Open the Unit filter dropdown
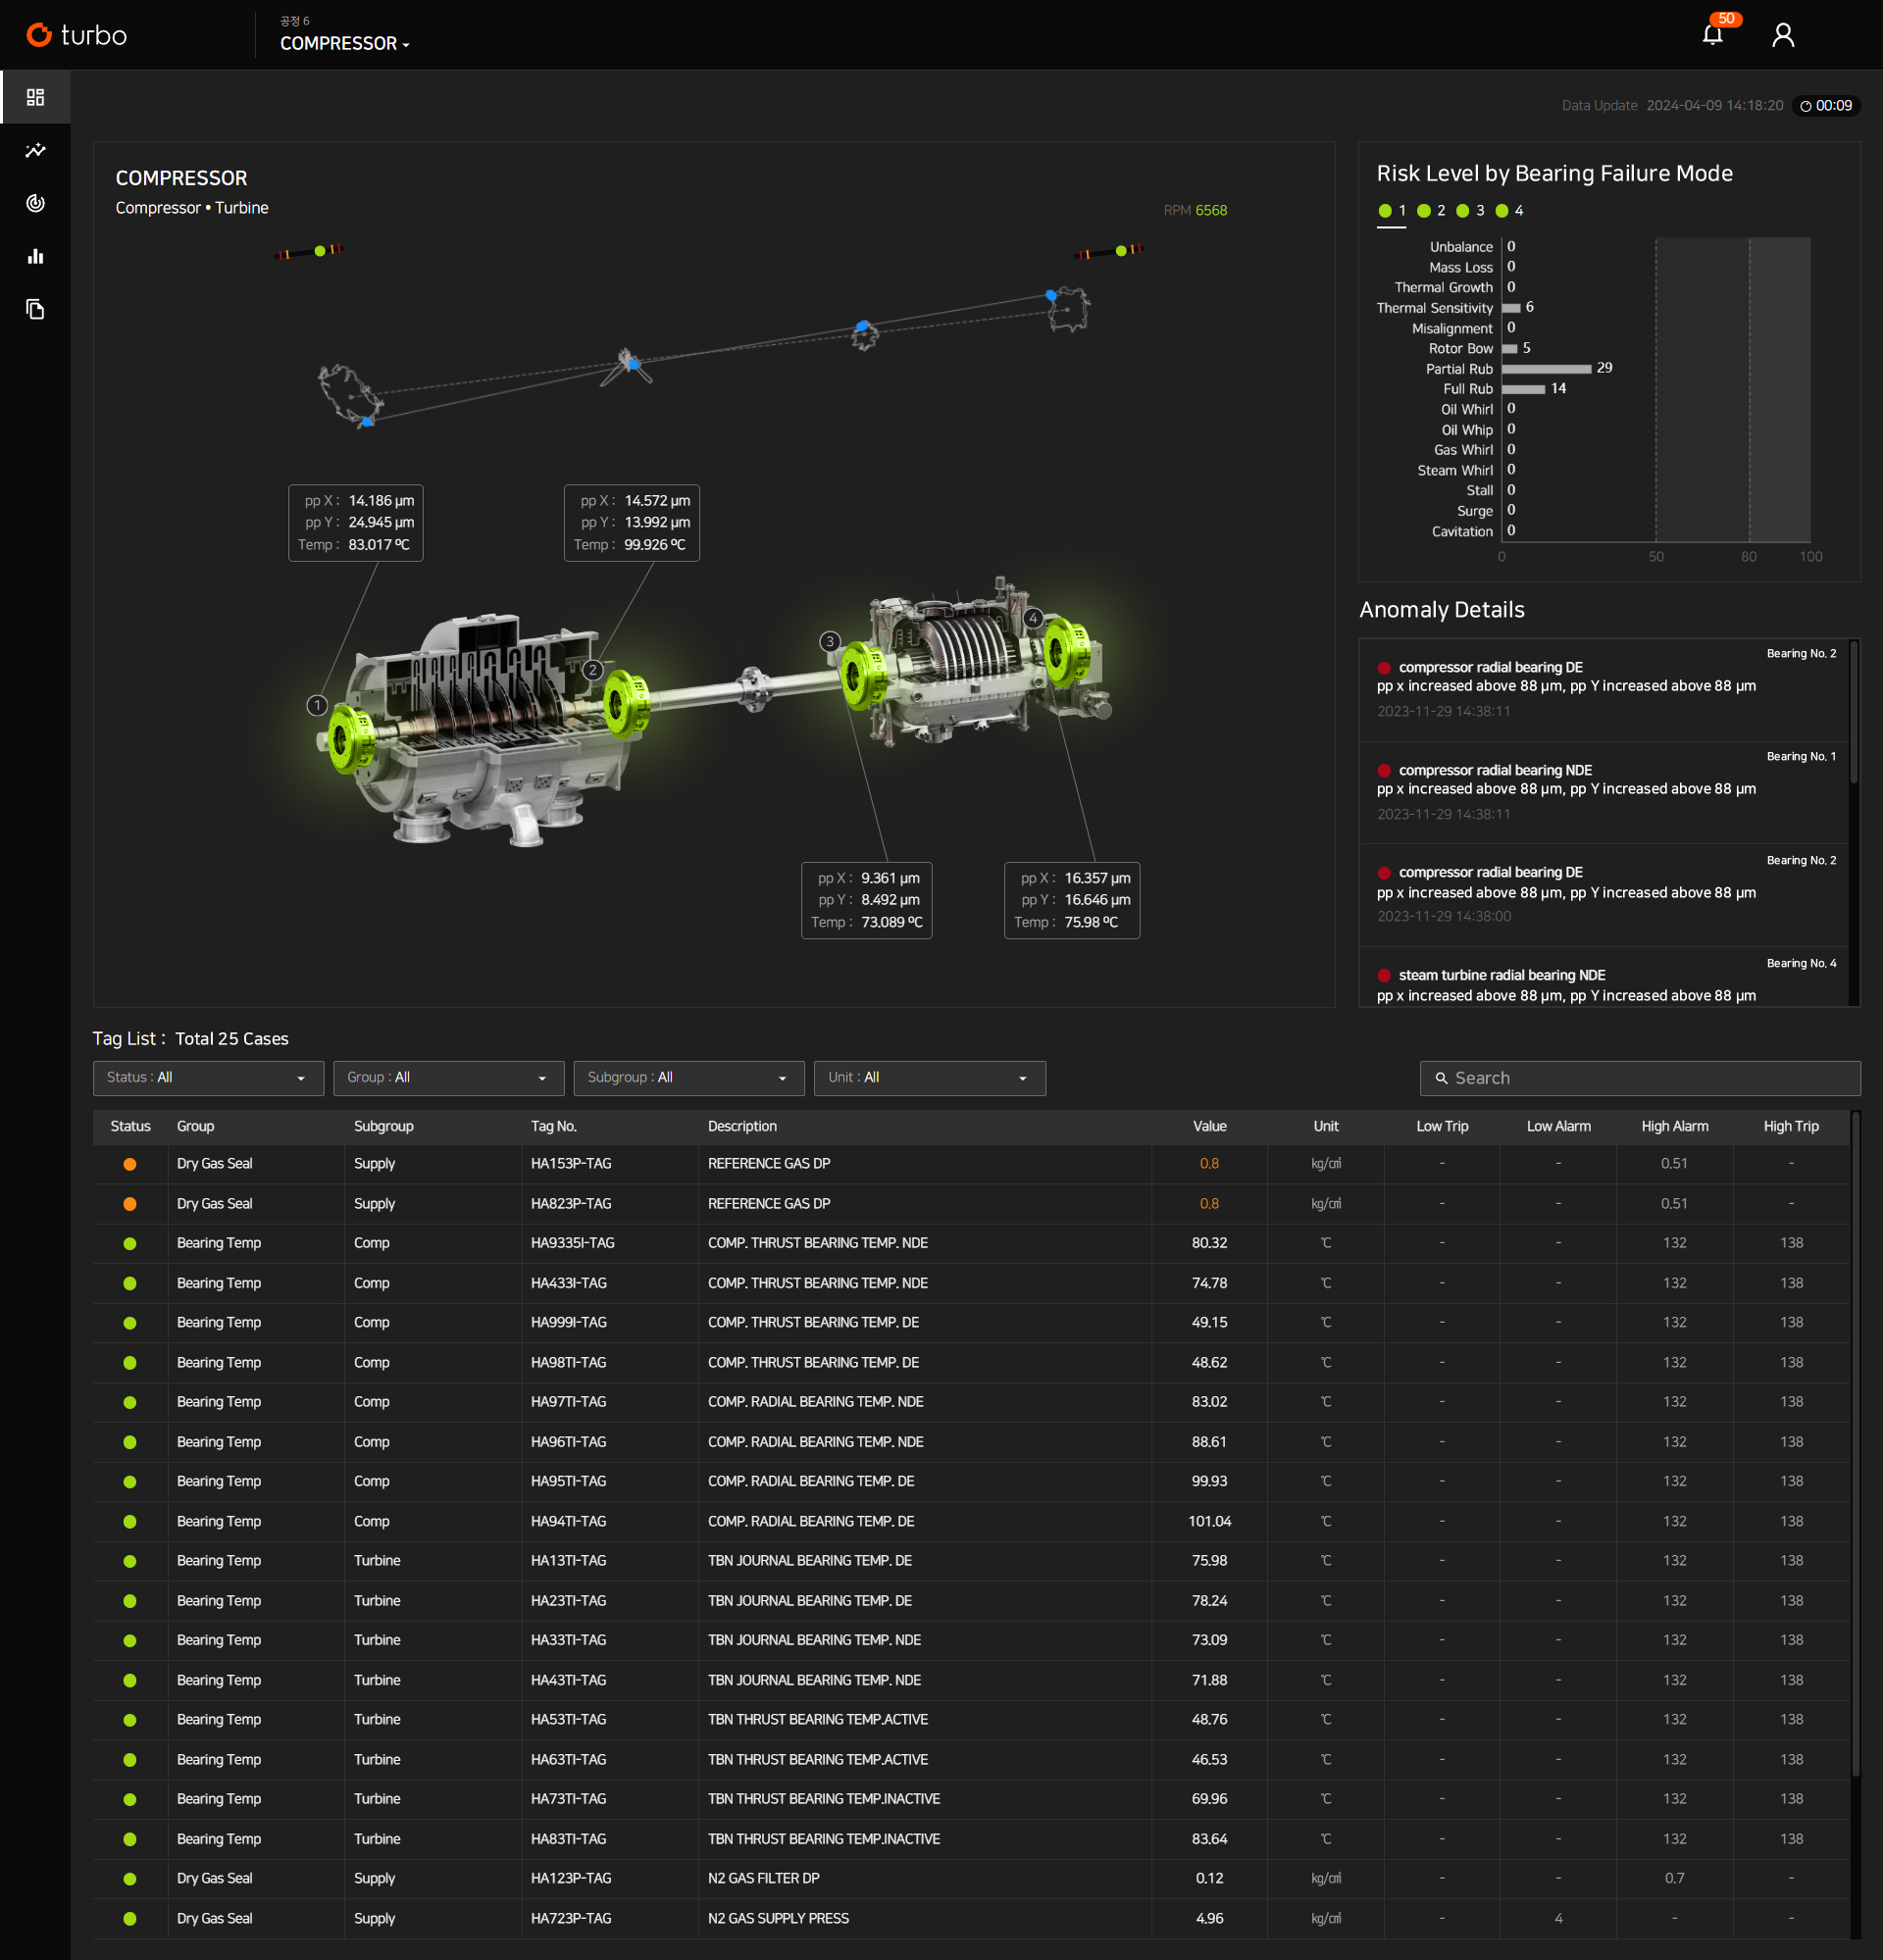 coord(928,1078)
